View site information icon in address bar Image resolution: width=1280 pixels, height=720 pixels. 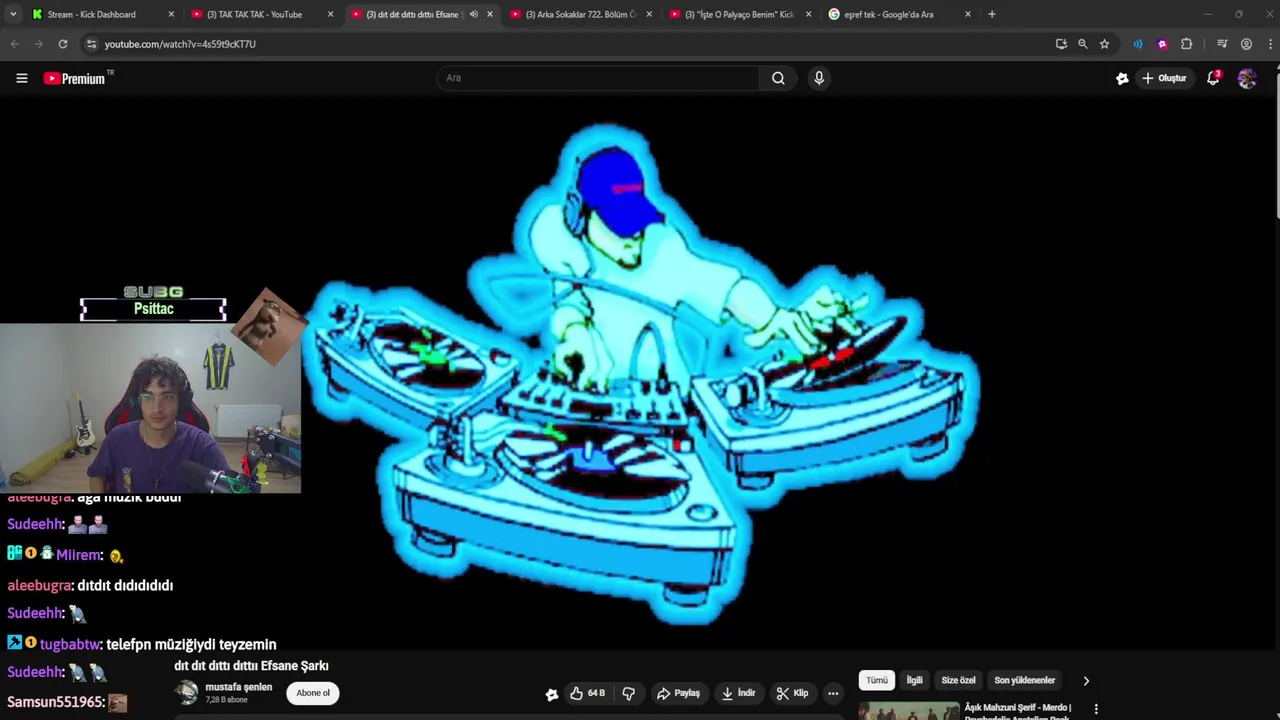click(91, 44)
